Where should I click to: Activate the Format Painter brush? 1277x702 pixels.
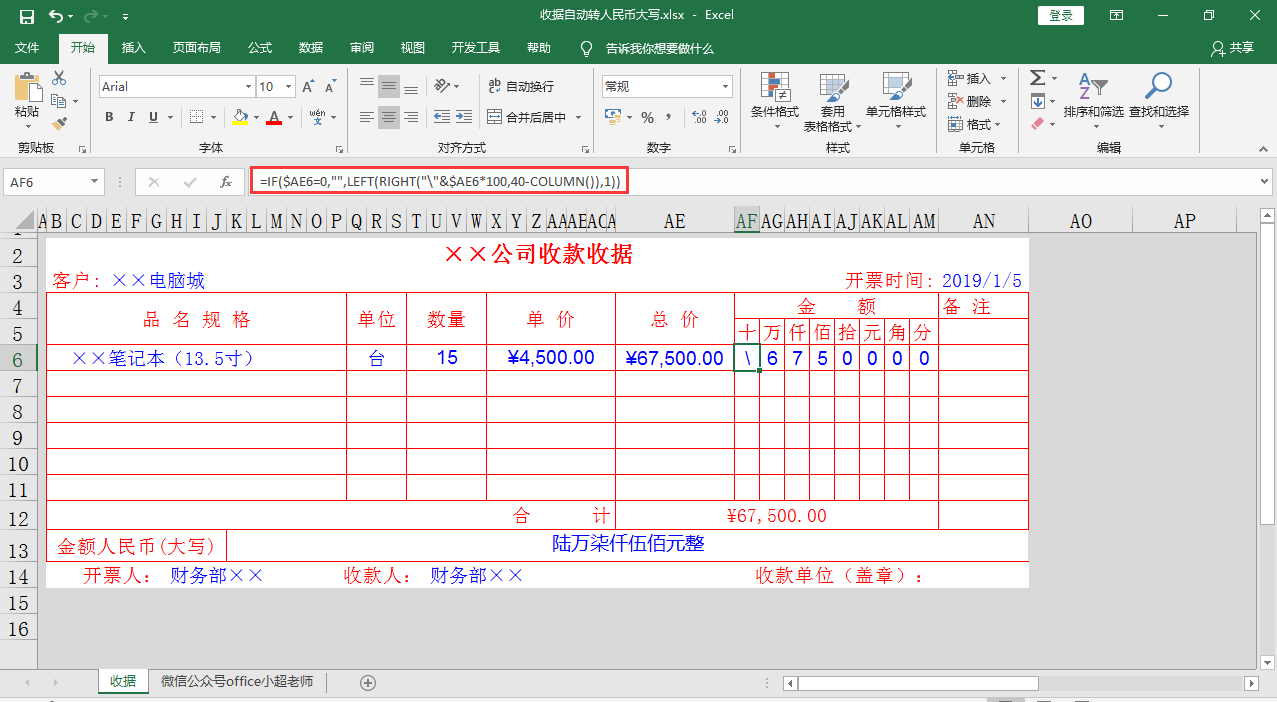pyautogui.click(x=59, y=124)
